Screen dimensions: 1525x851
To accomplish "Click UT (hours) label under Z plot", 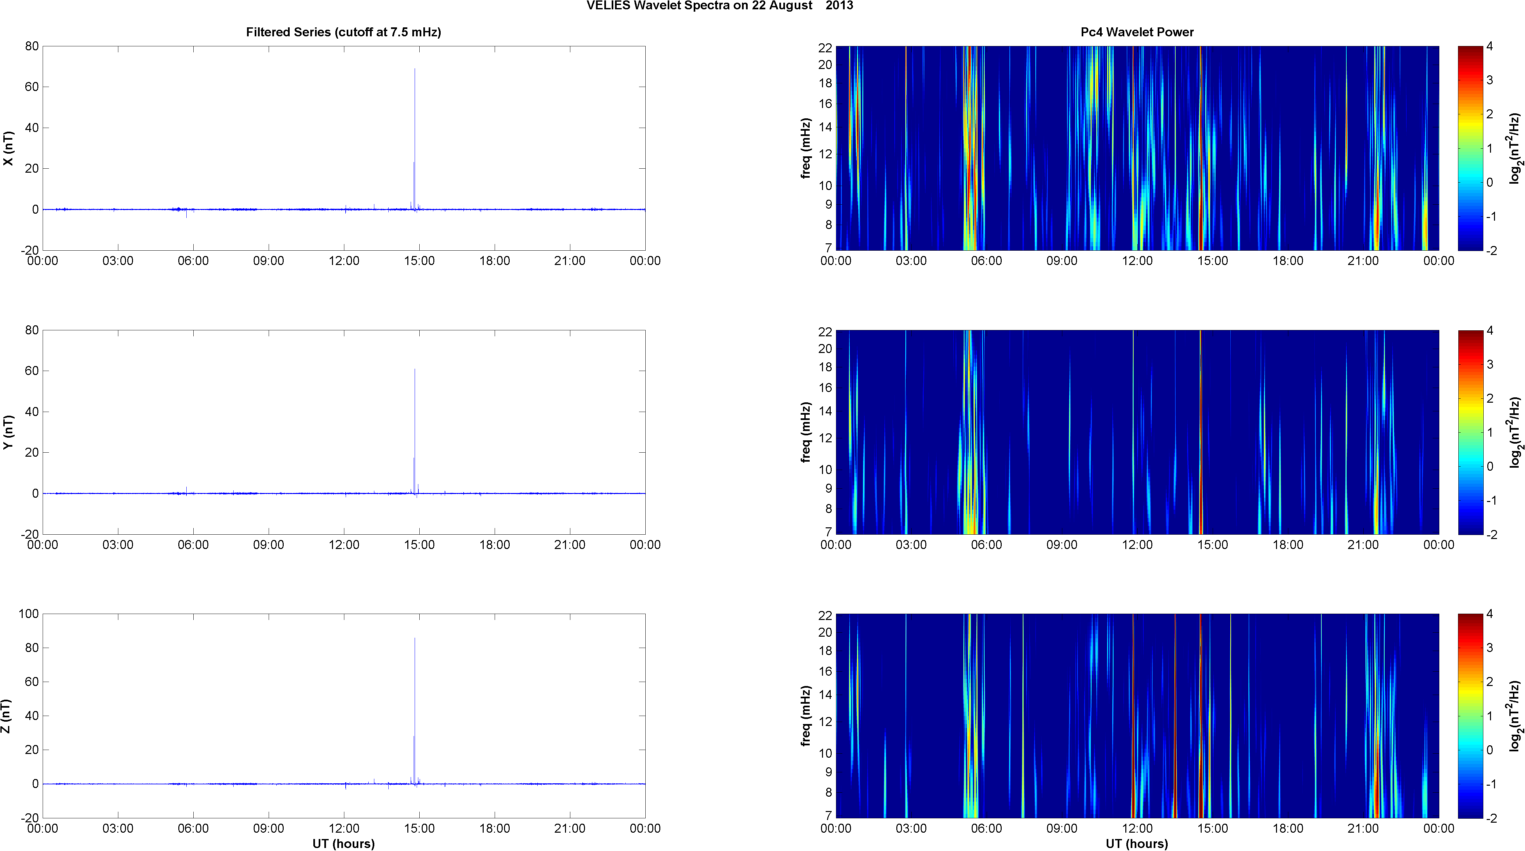I will coord(343,843).
